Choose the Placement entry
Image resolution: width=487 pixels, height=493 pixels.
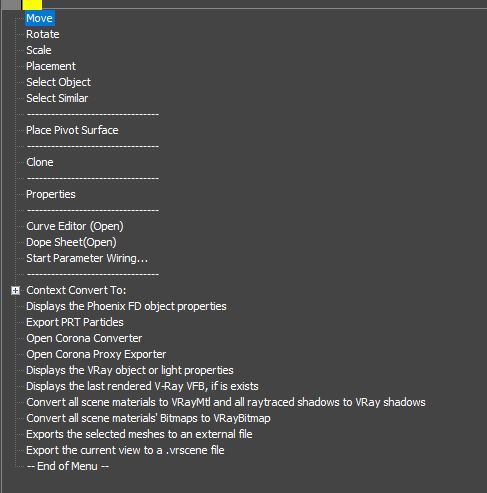click(x=51, y=66)
